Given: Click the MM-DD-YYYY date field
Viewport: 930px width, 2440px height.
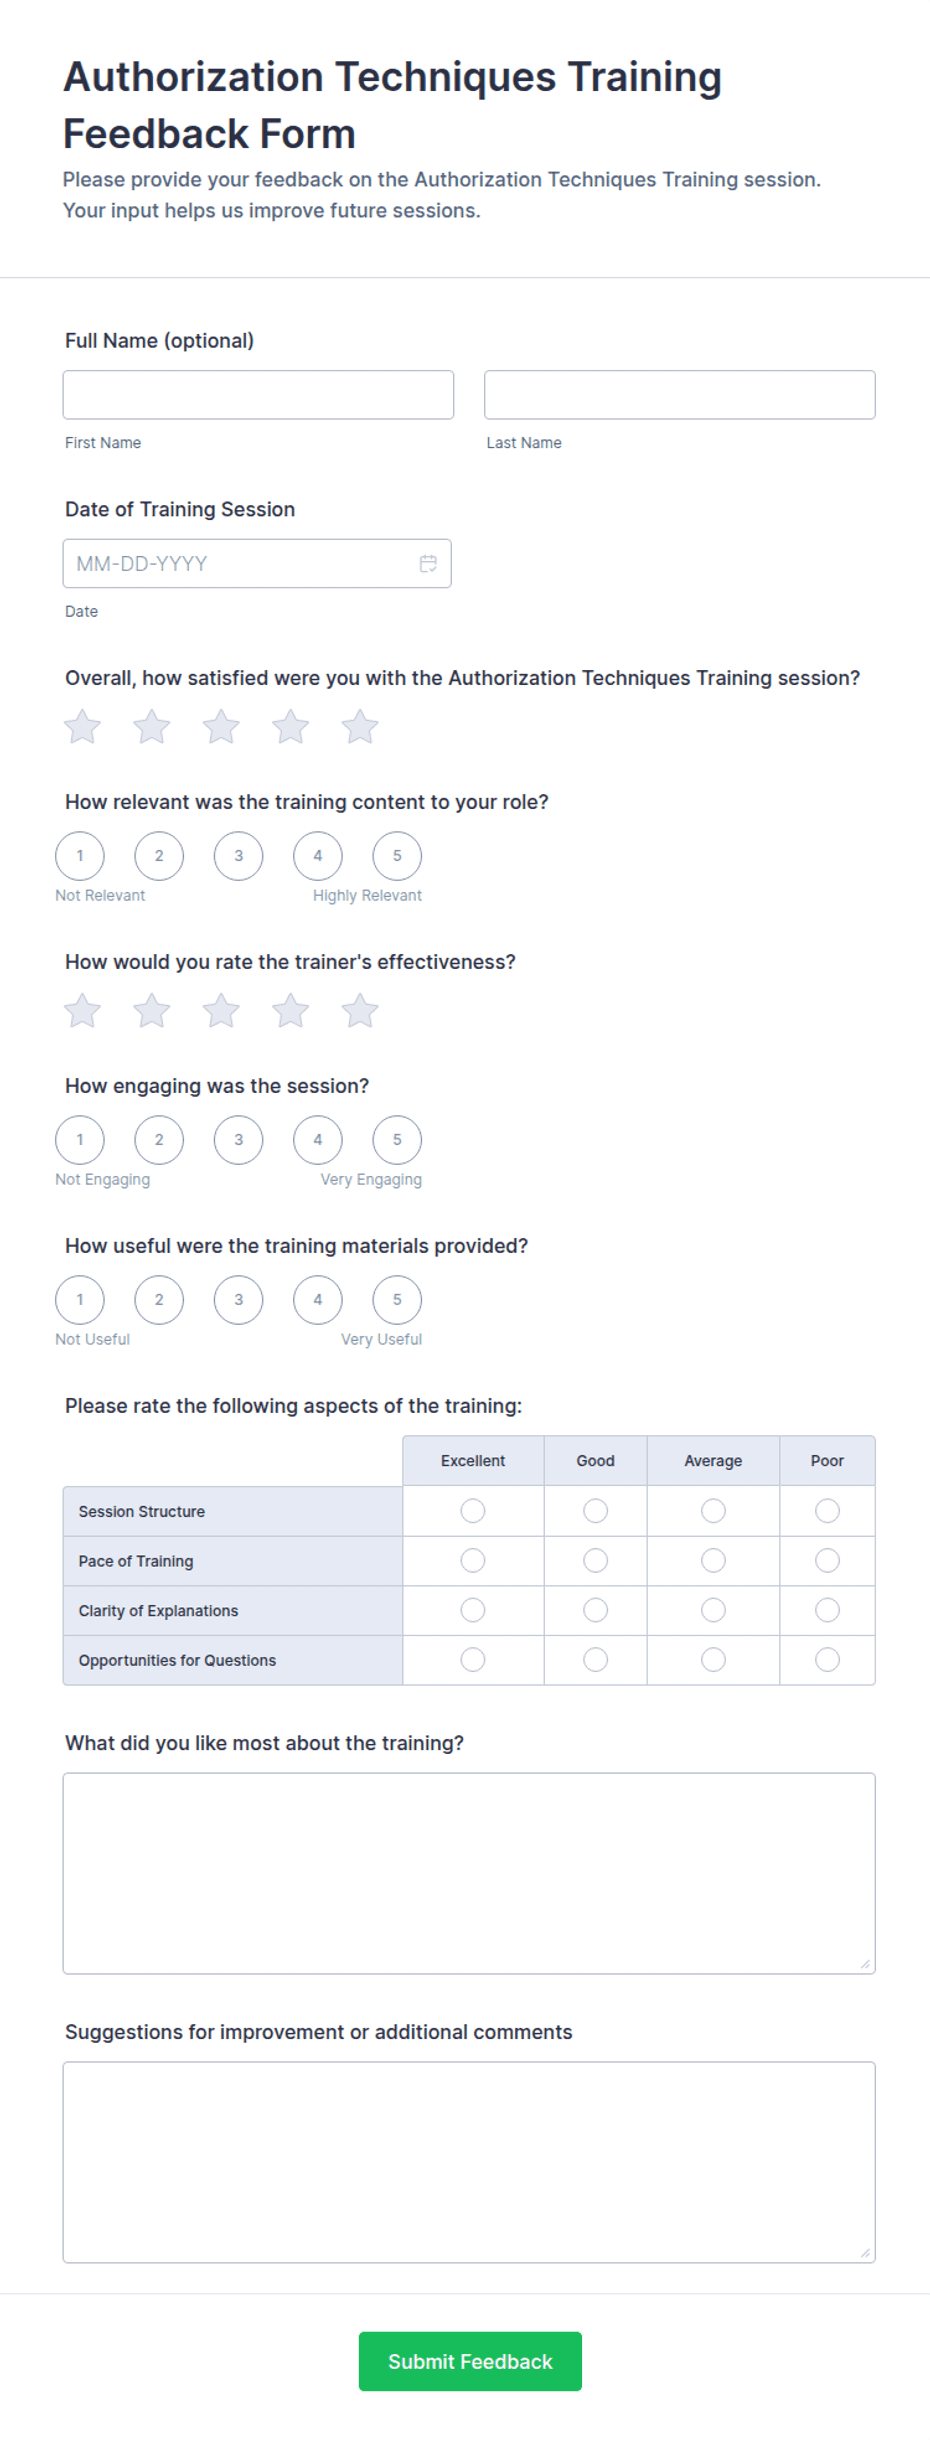Looking at the screenshot, I should click(x=257, y=564).
